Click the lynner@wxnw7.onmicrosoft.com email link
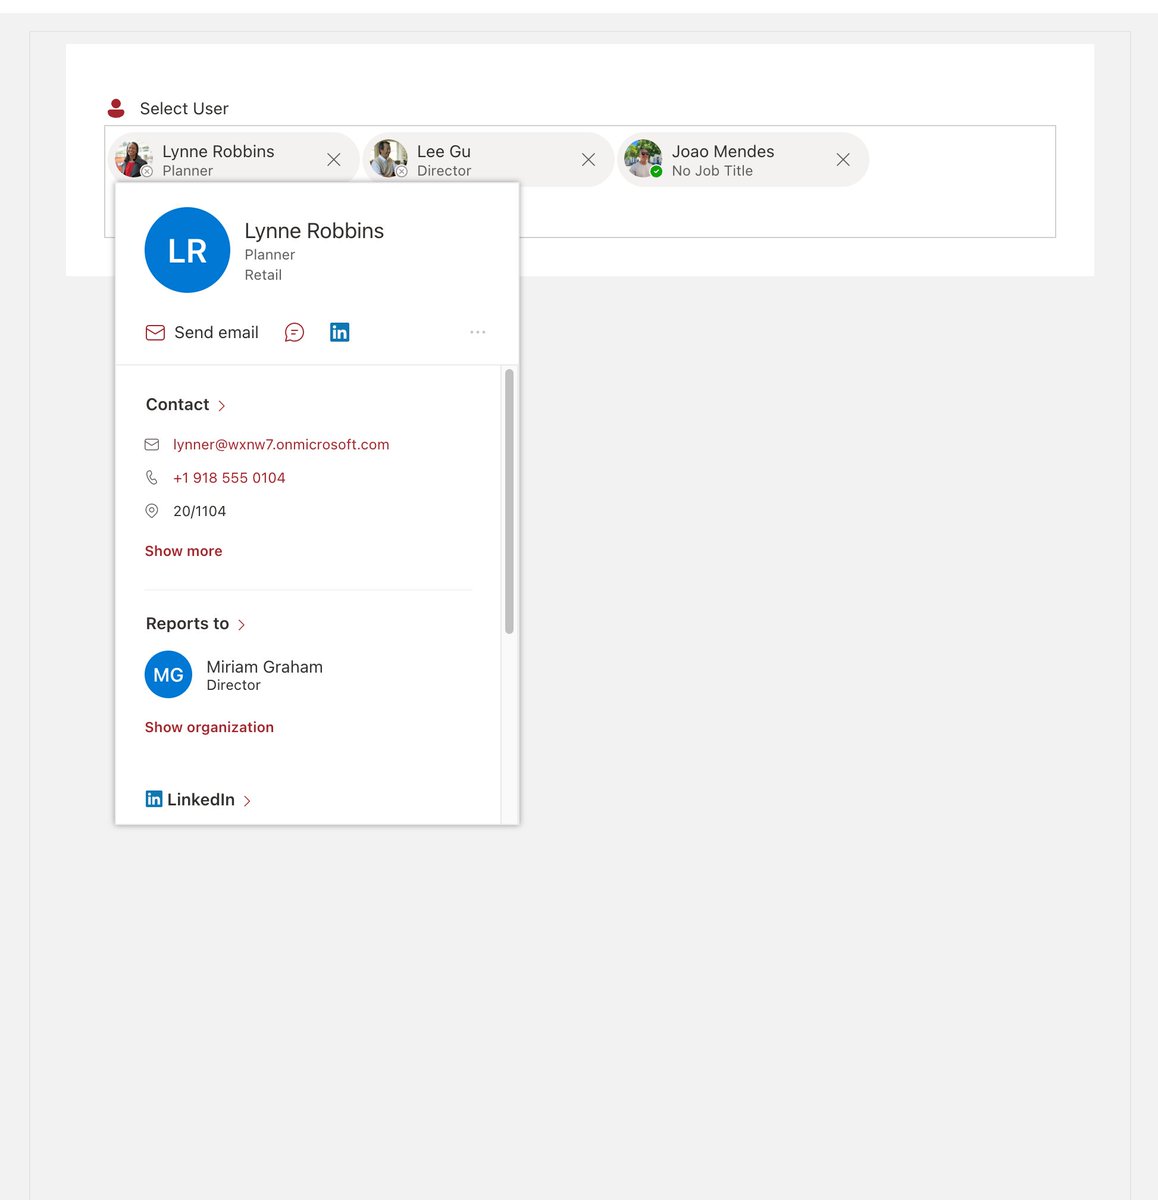The width and height of the screenshot is (1158, 1200). 281,444
